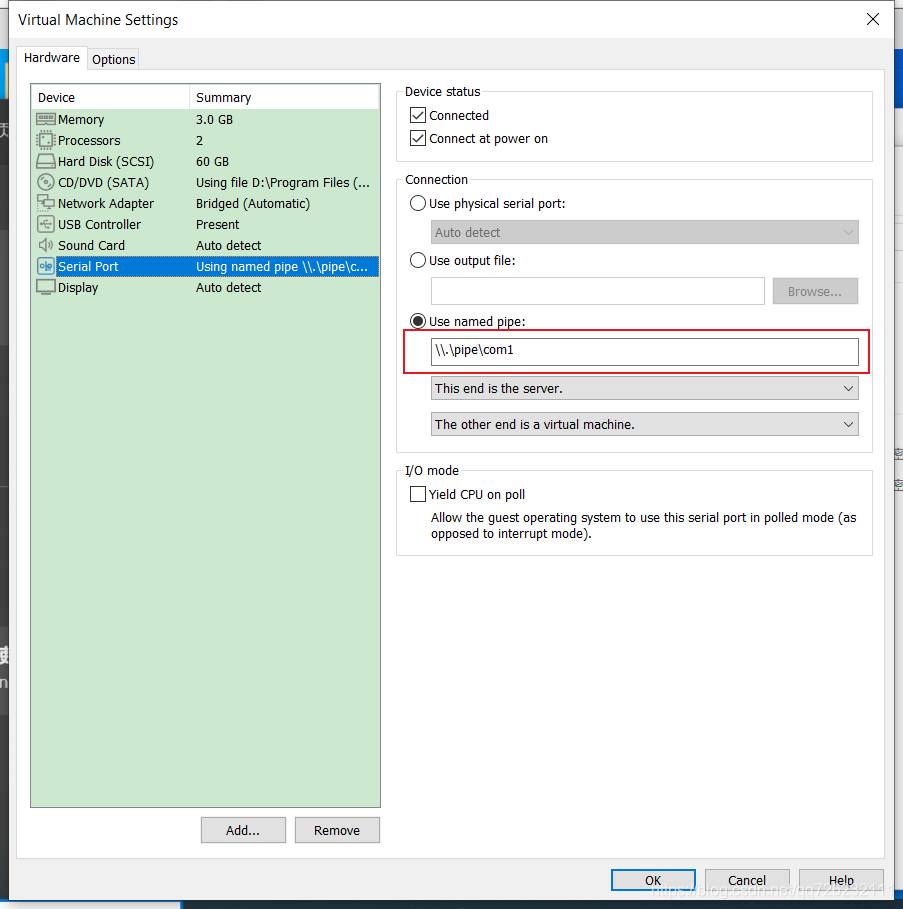Screen dimensions: 903x909
Task: Uncheck the Connected checkbox
Action: click(418, 115)
